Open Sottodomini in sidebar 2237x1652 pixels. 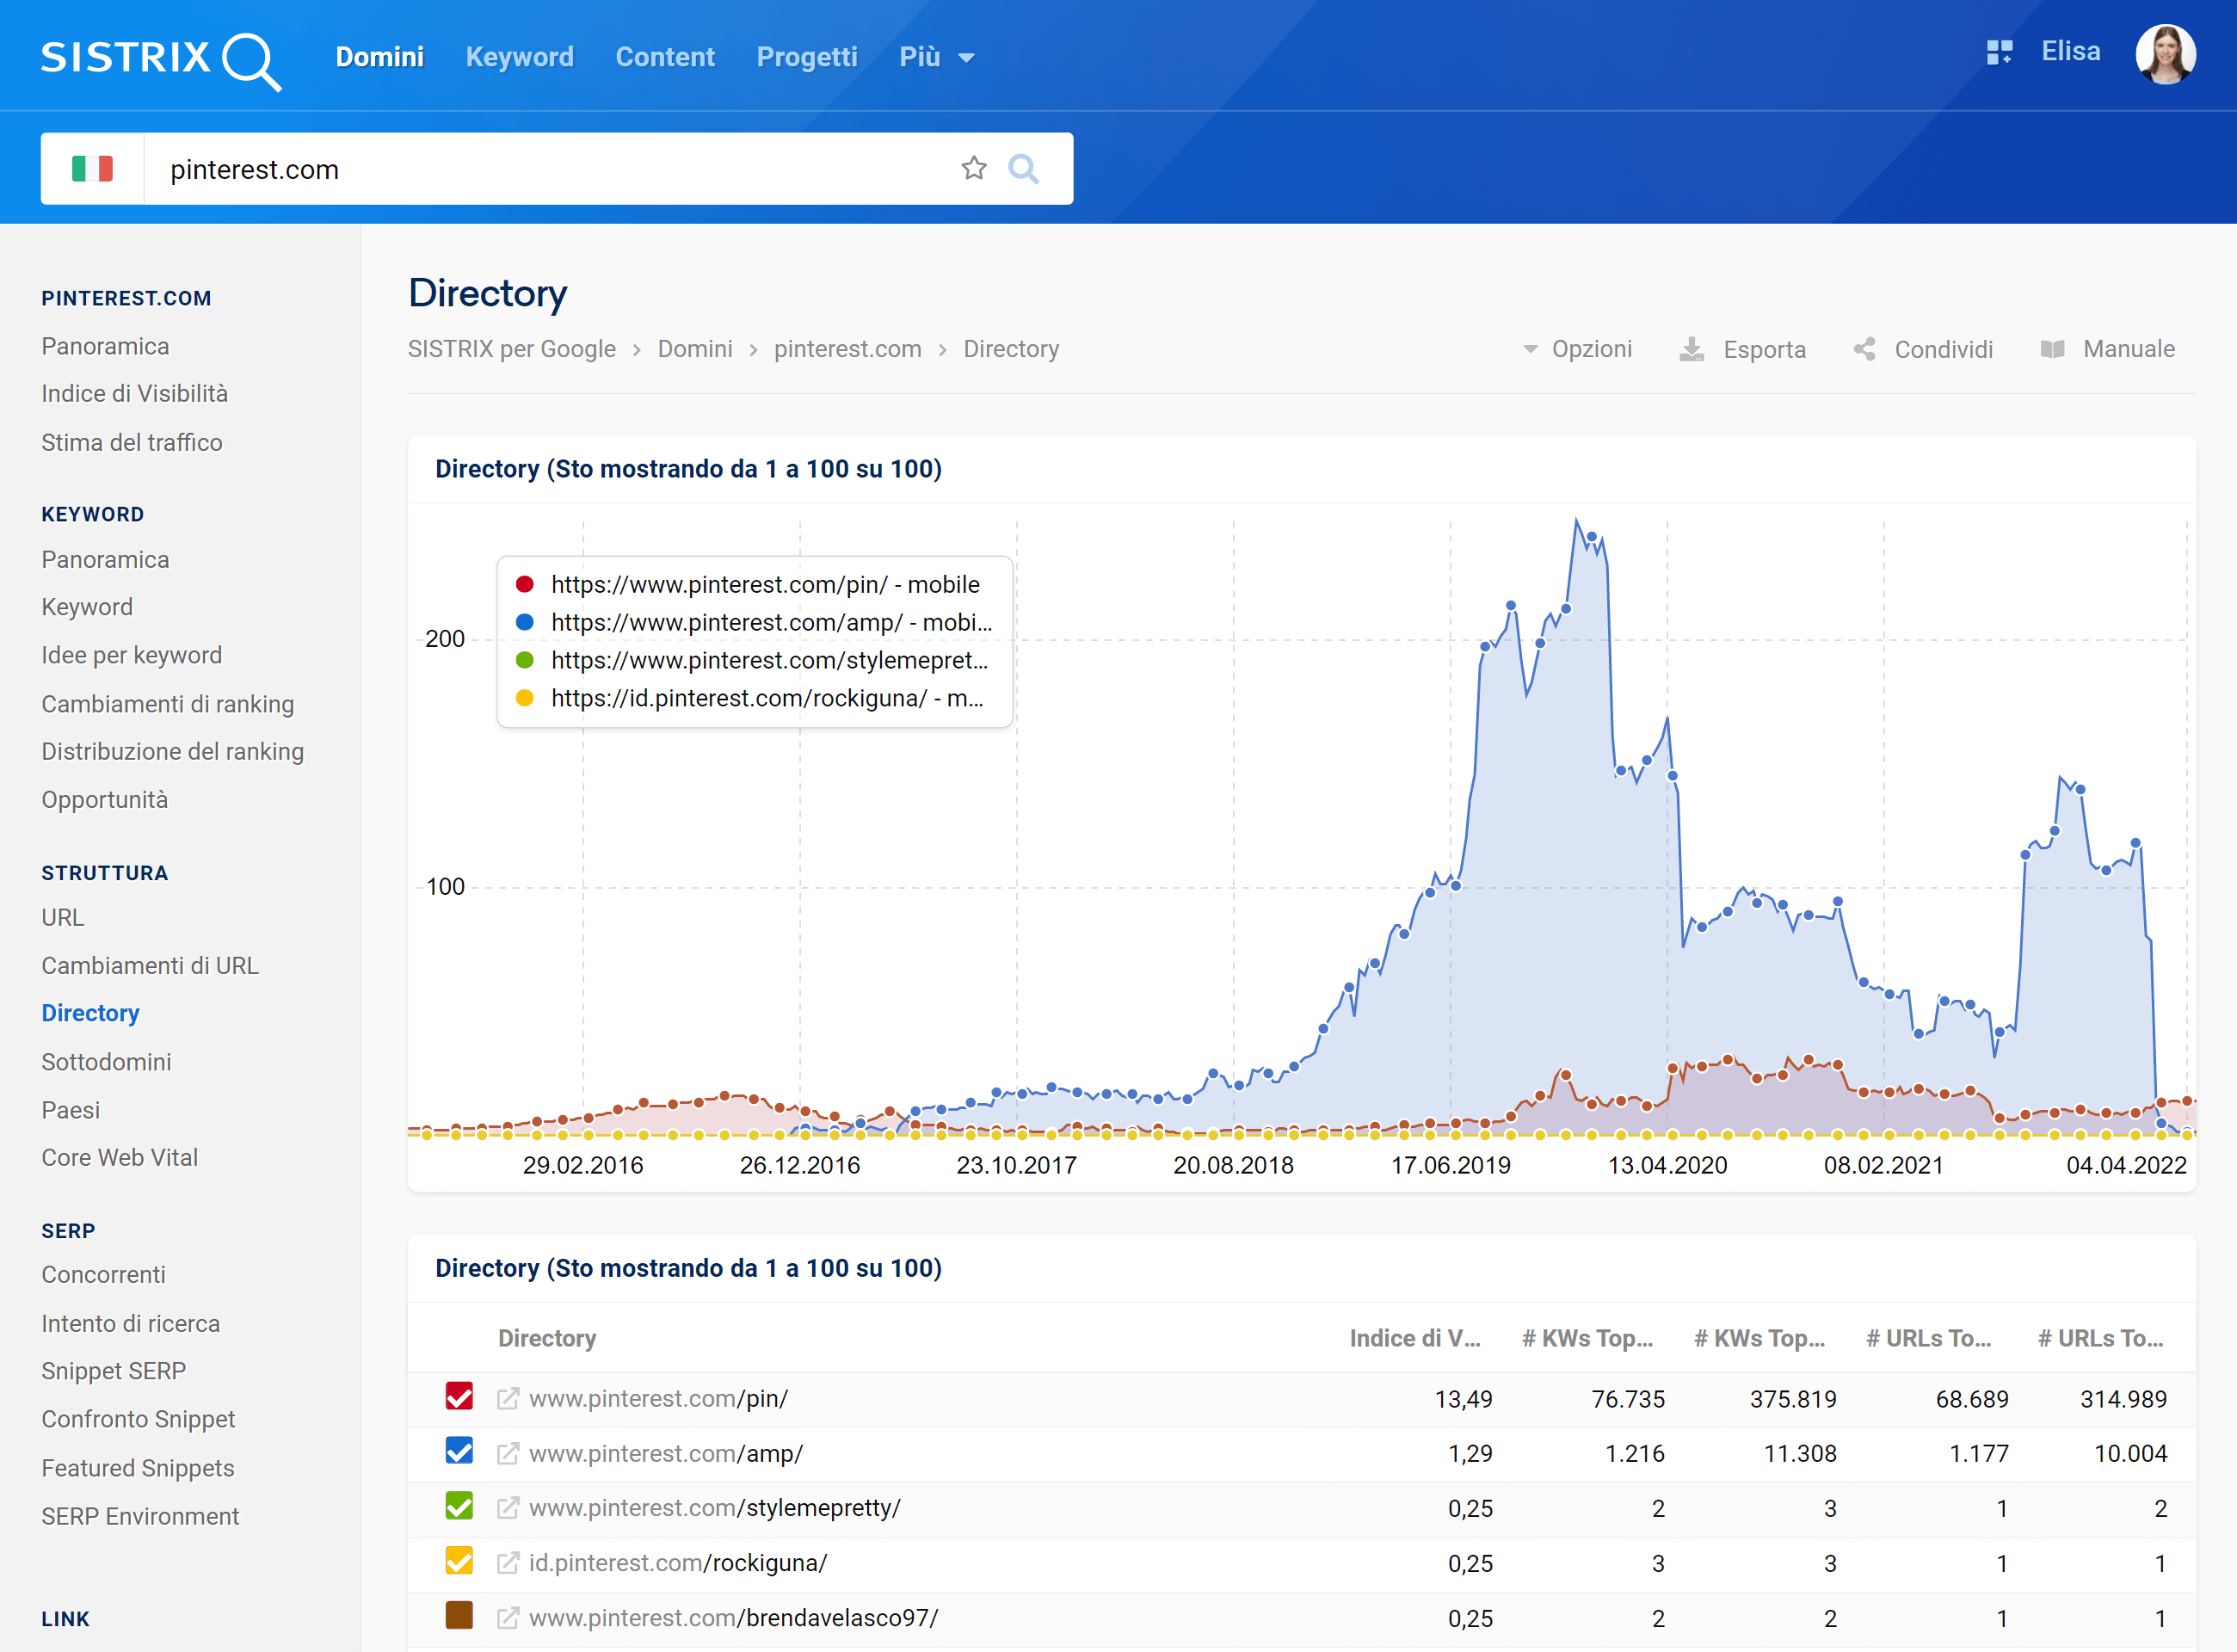[x=107, y=1062]
